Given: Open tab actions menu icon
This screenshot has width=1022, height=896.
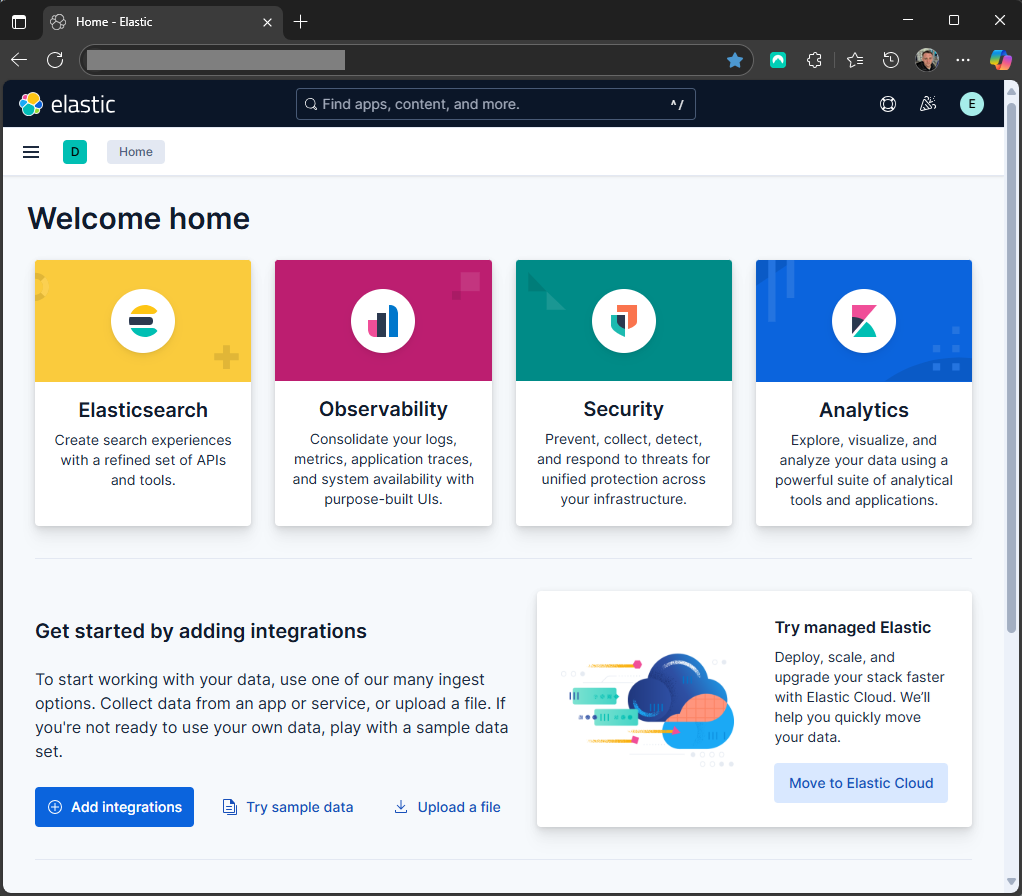Looking at the screenshot, I should [20, 22].
